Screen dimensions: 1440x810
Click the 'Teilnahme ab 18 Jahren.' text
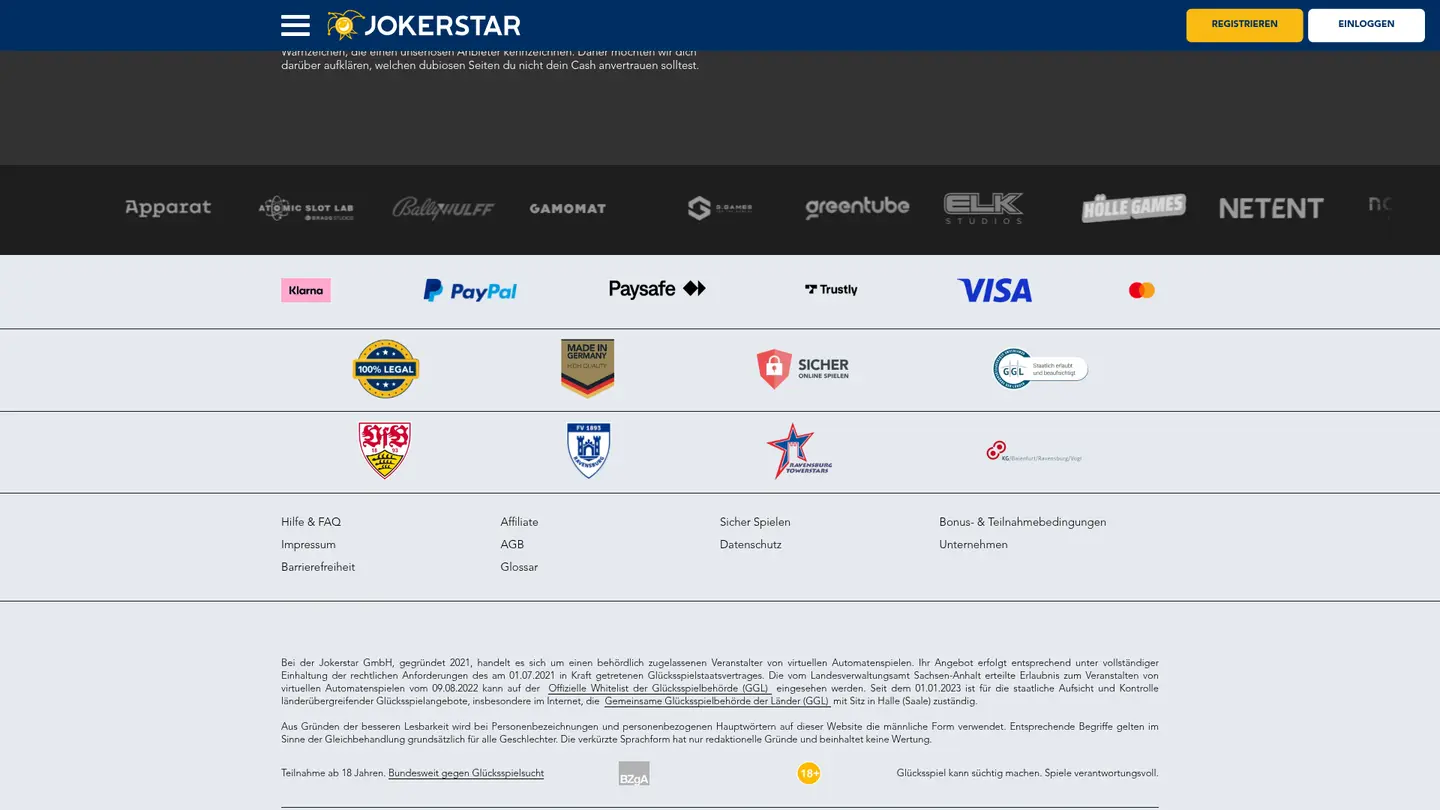(333, 773)
